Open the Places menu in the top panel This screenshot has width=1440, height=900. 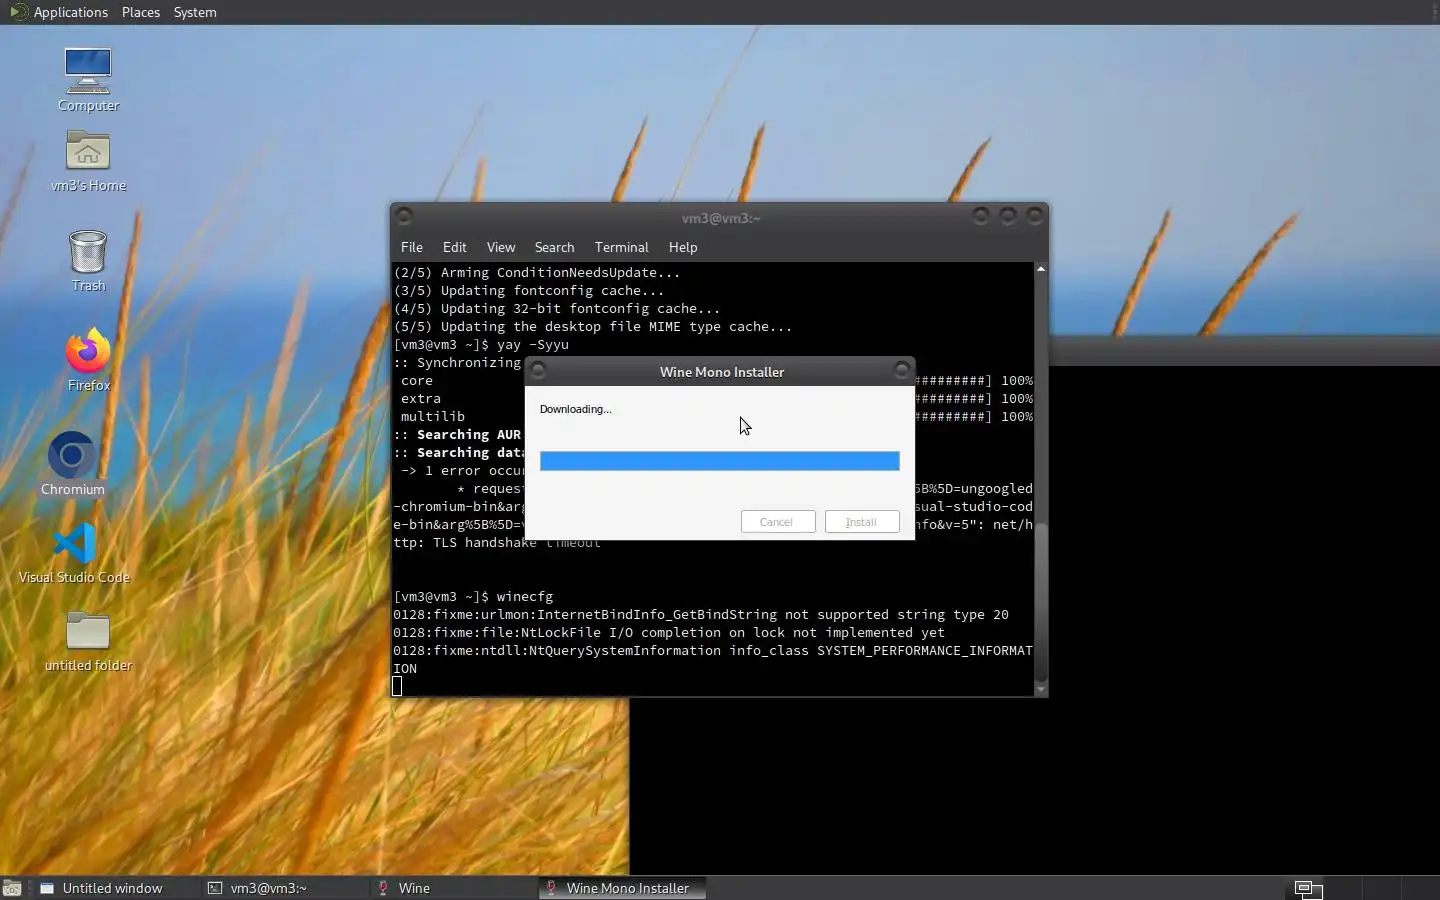[141, 12]
